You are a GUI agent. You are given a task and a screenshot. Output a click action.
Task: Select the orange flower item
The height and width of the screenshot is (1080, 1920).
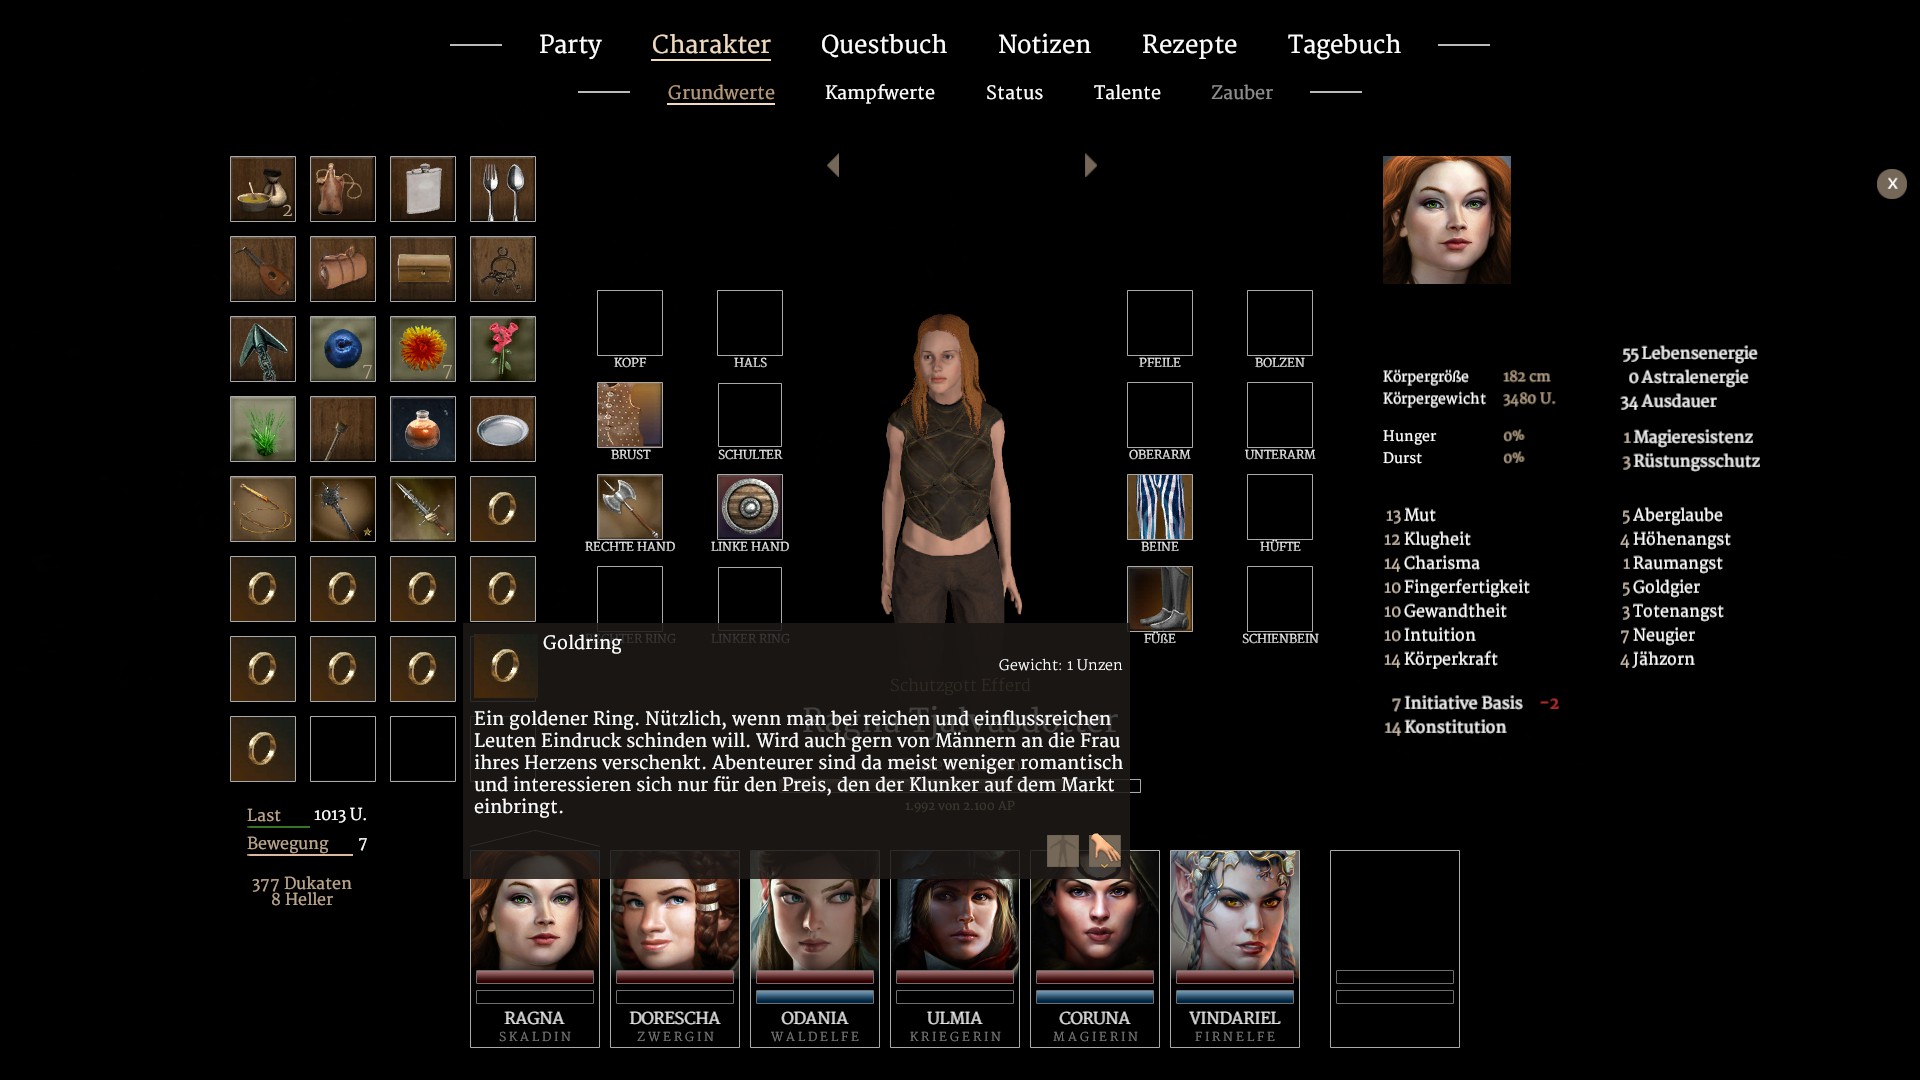pos(423,349)
